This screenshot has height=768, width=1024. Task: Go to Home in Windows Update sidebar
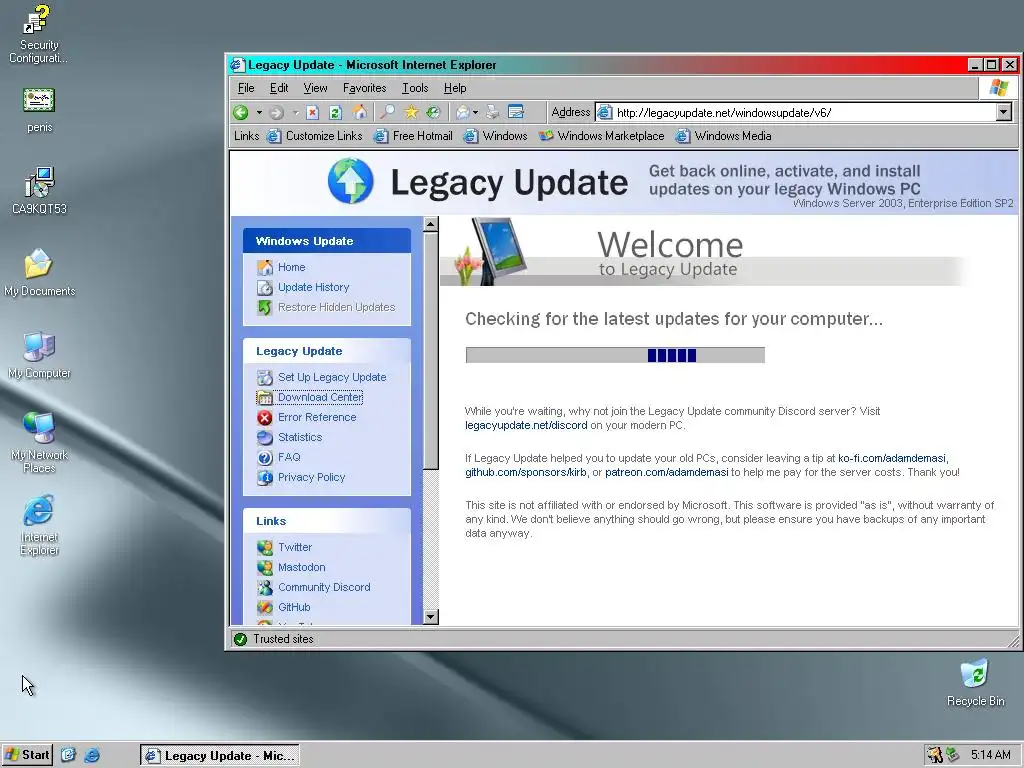pos(291,267)
